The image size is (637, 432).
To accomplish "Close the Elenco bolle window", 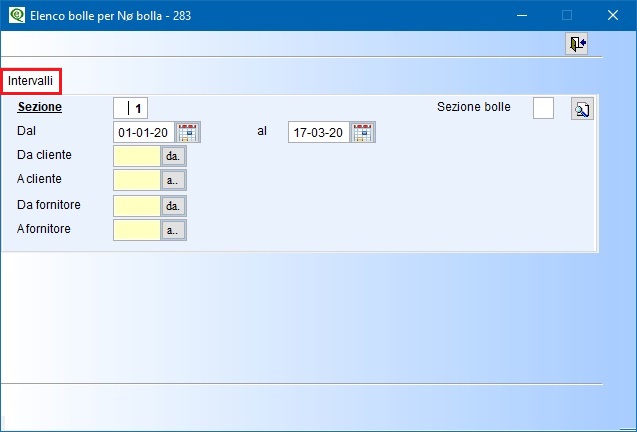I will [x=613, y=15].
